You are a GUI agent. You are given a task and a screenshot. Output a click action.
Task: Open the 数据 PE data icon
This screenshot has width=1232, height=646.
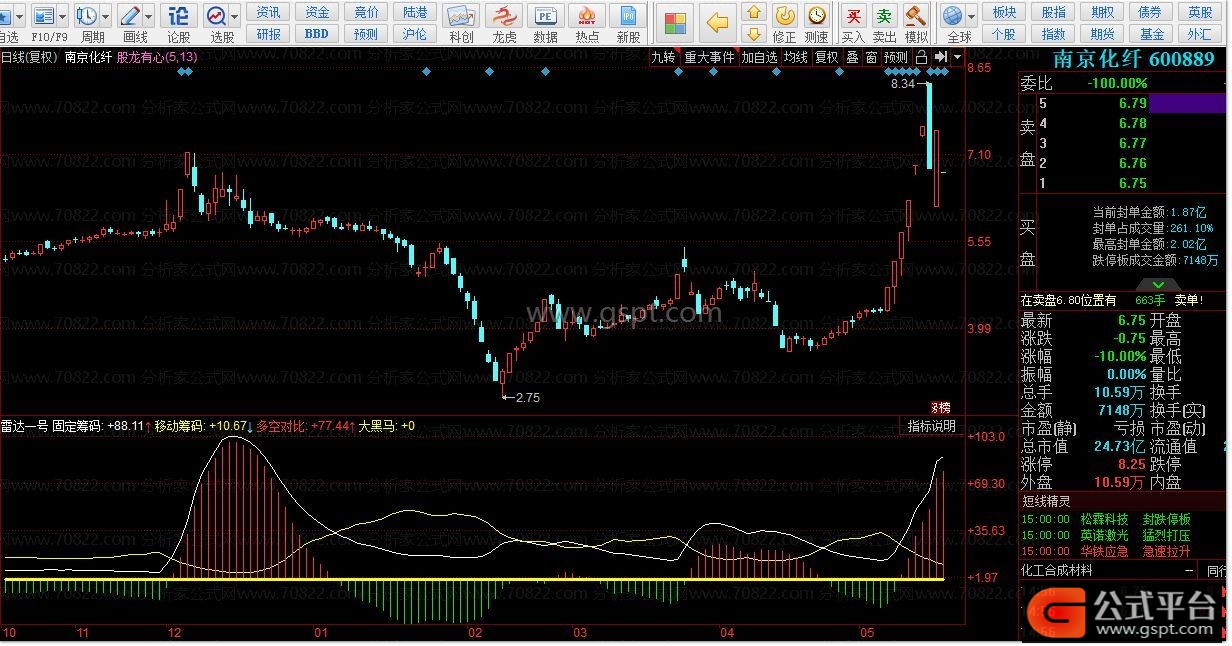click(545, 16)
